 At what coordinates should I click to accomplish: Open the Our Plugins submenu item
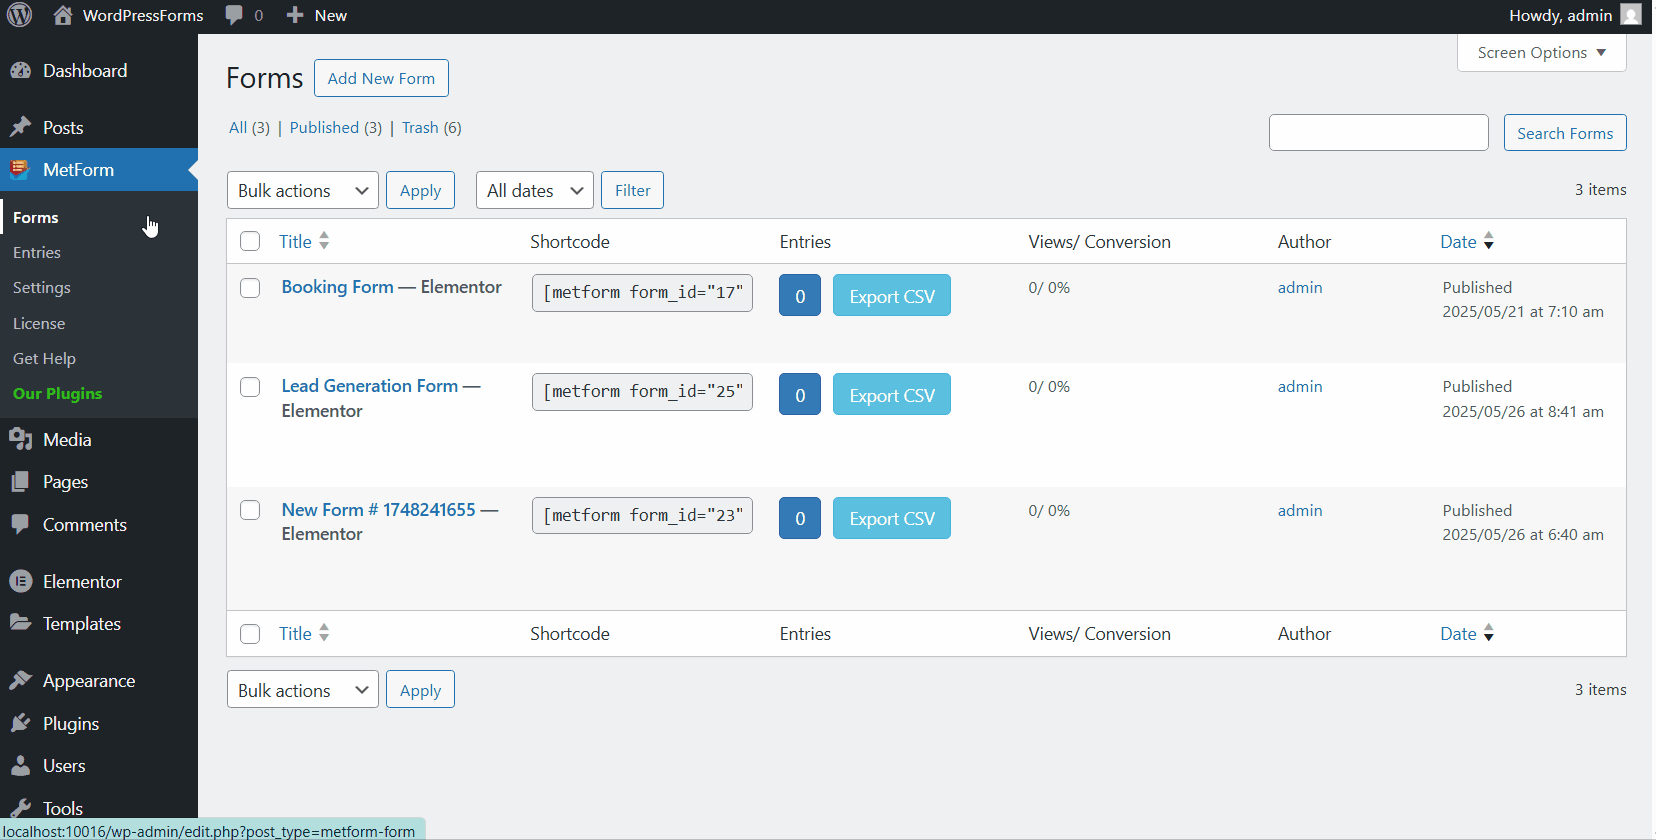(58, 394)
